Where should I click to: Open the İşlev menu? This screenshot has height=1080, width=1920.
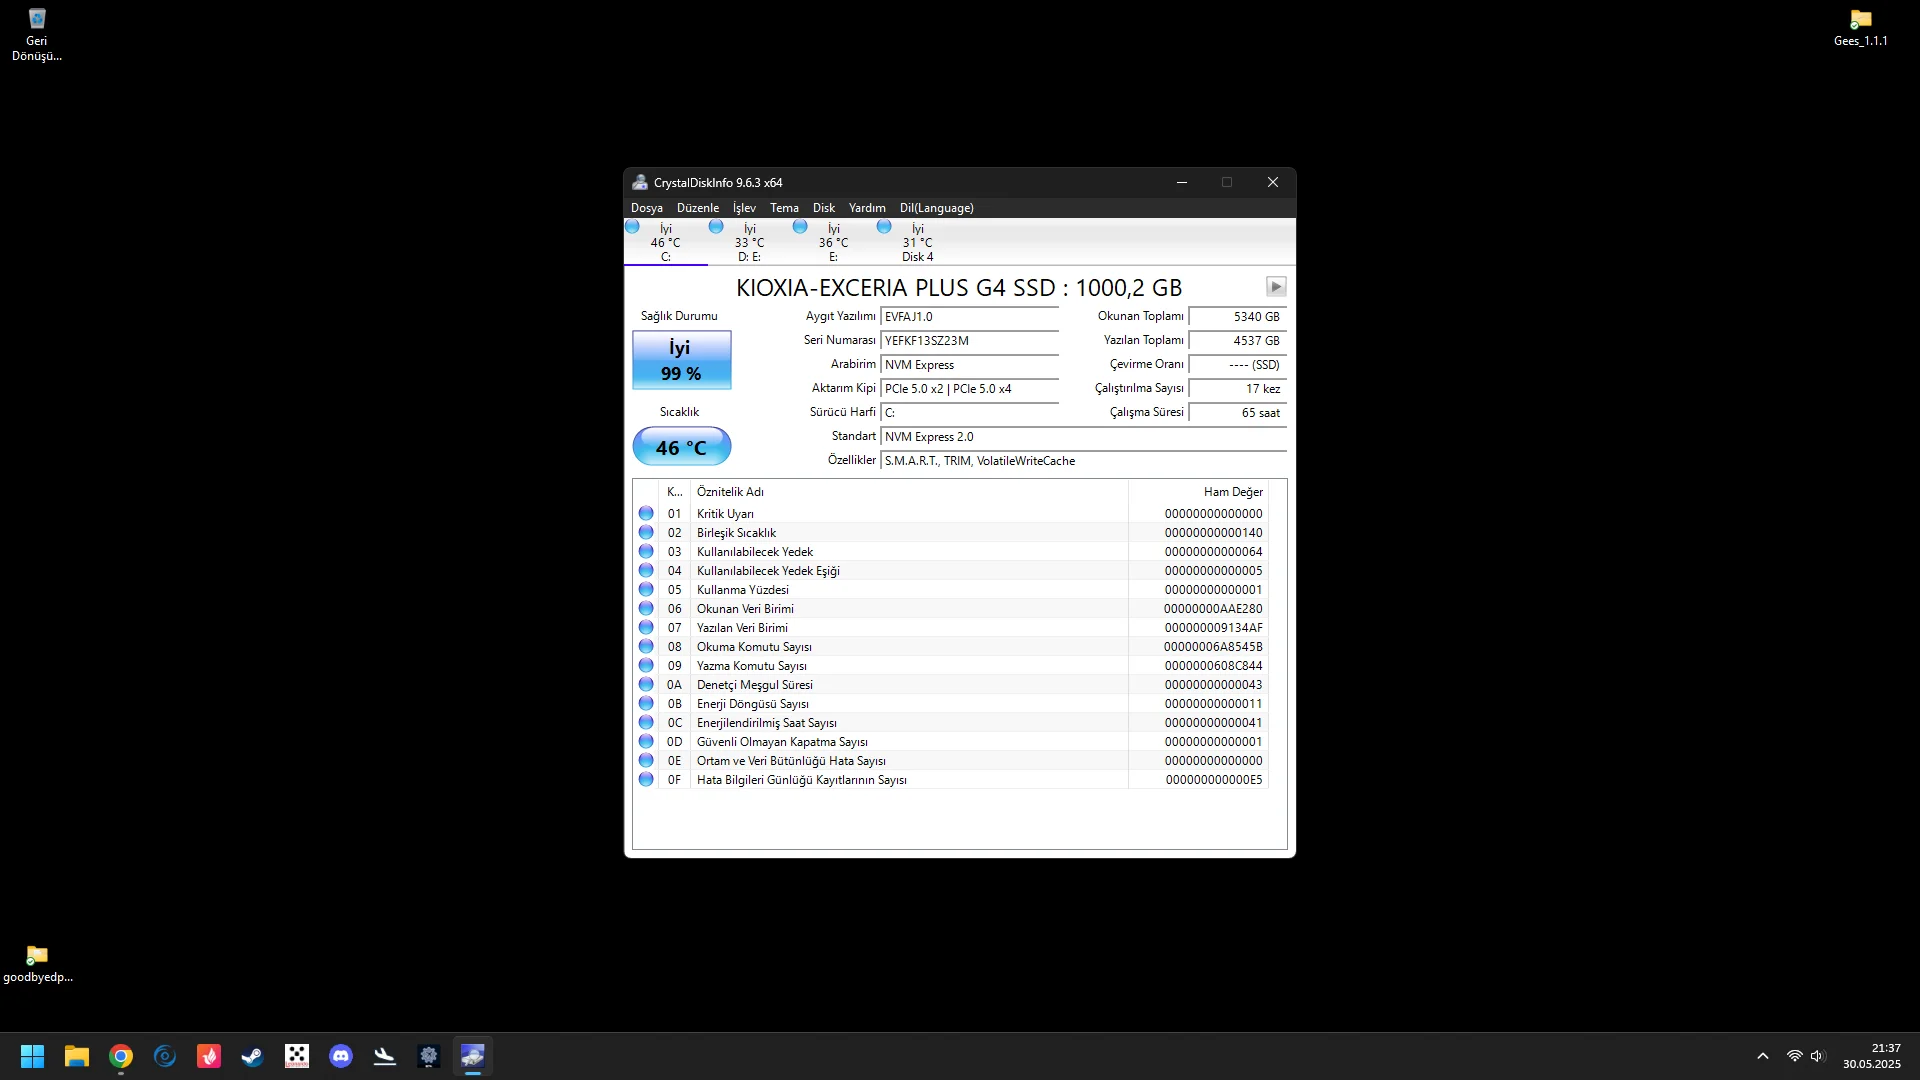[744, 208]
